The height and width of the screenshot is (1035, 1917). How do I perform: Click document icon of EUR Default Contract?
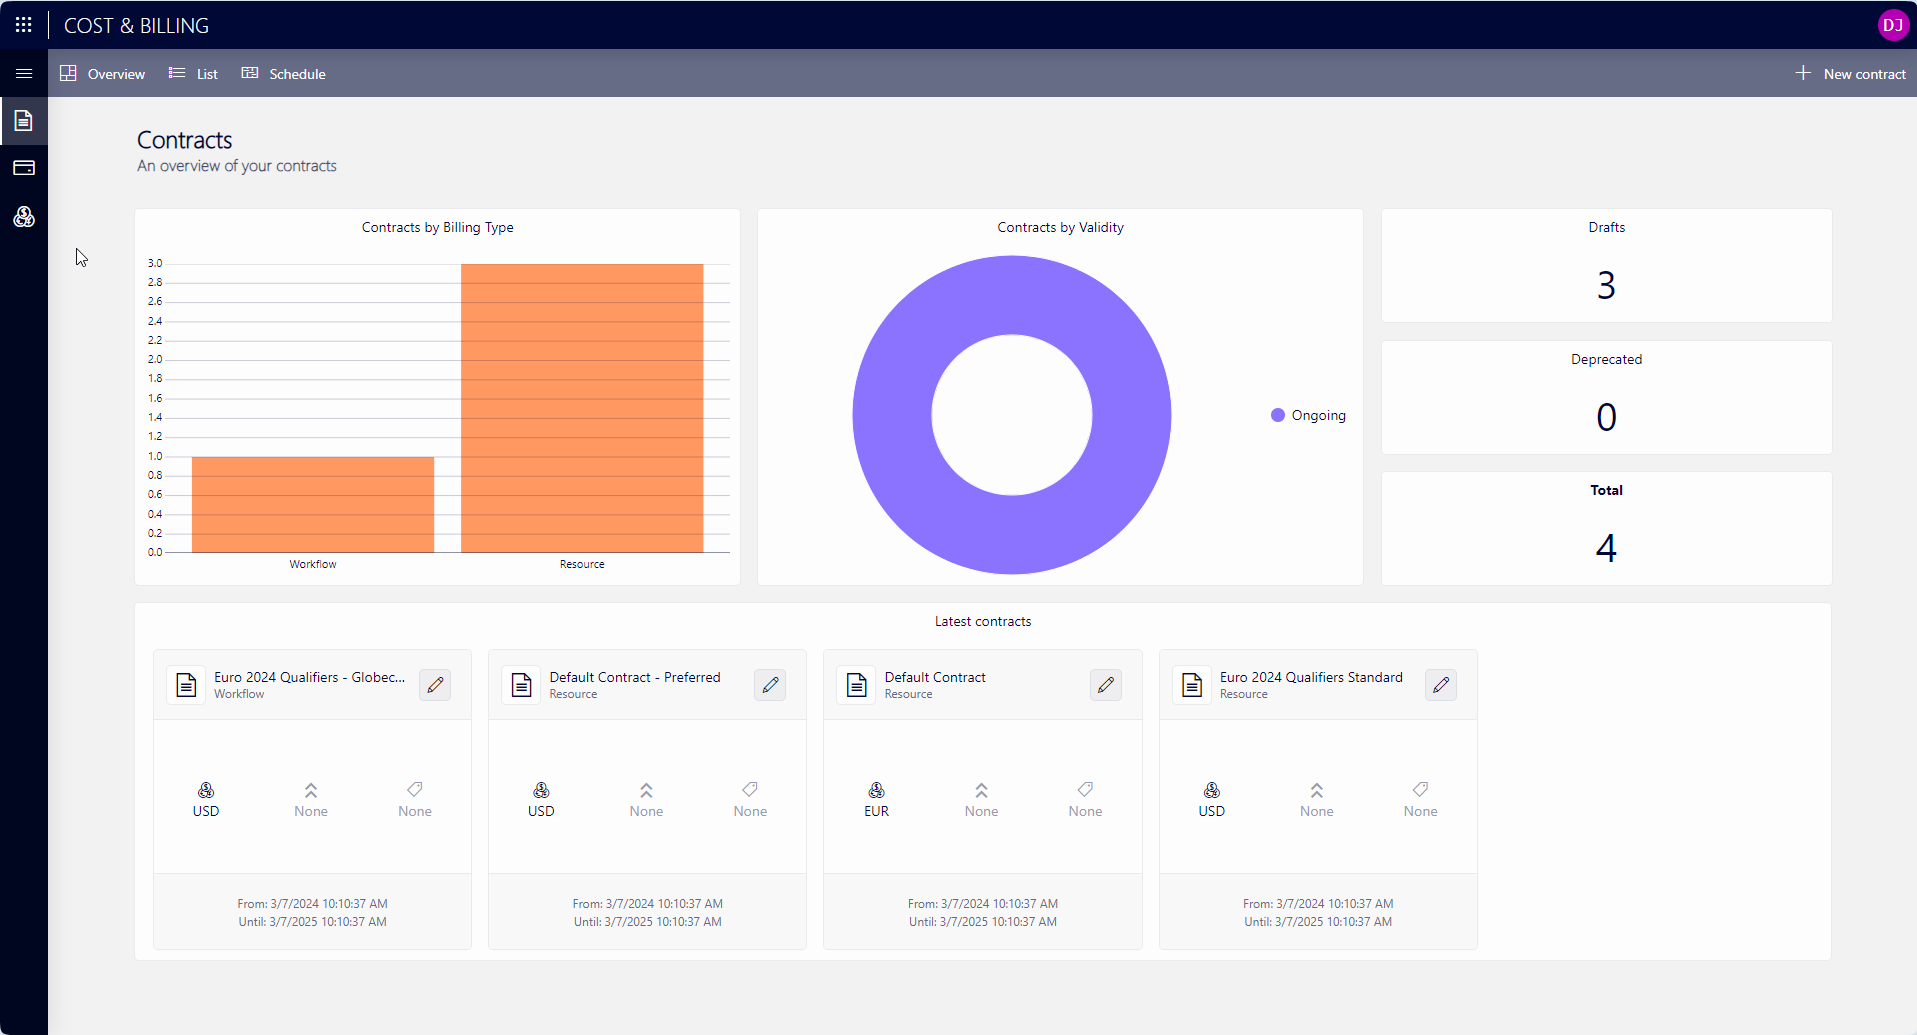(x=856, y=685)
